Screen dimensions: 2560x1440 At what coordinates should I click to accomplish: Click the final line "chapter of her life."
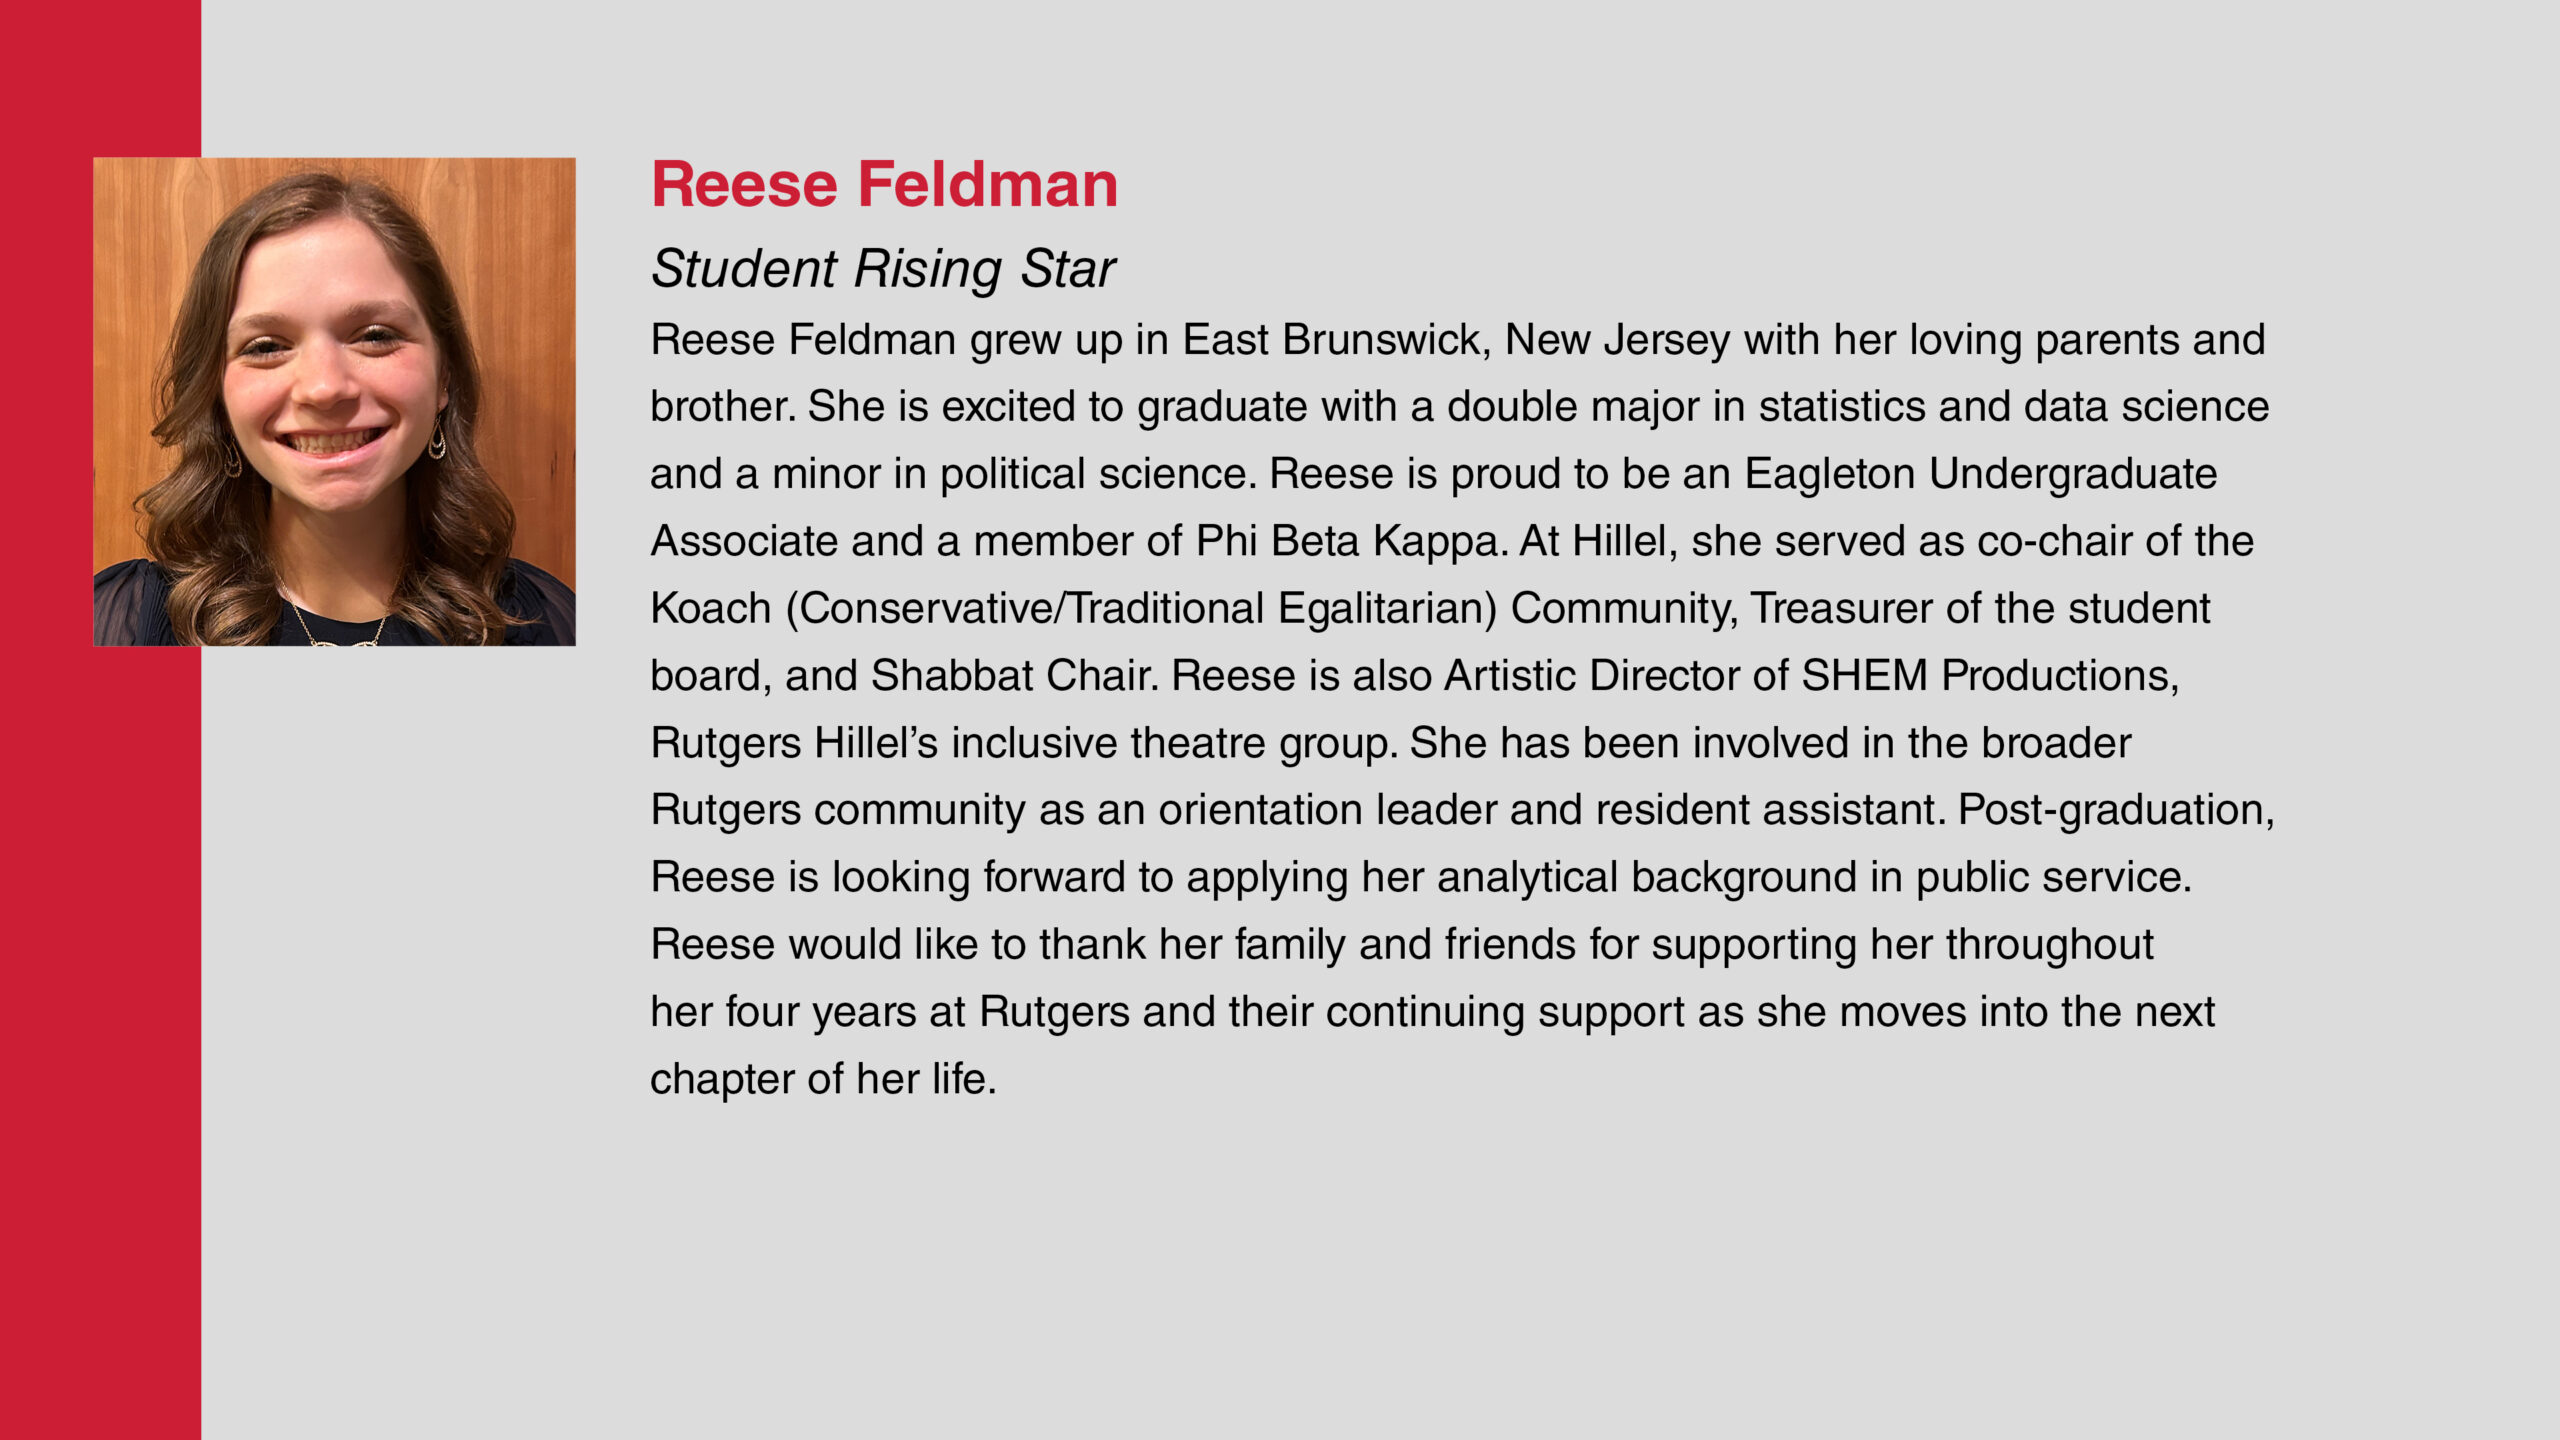pos(824,1080)
